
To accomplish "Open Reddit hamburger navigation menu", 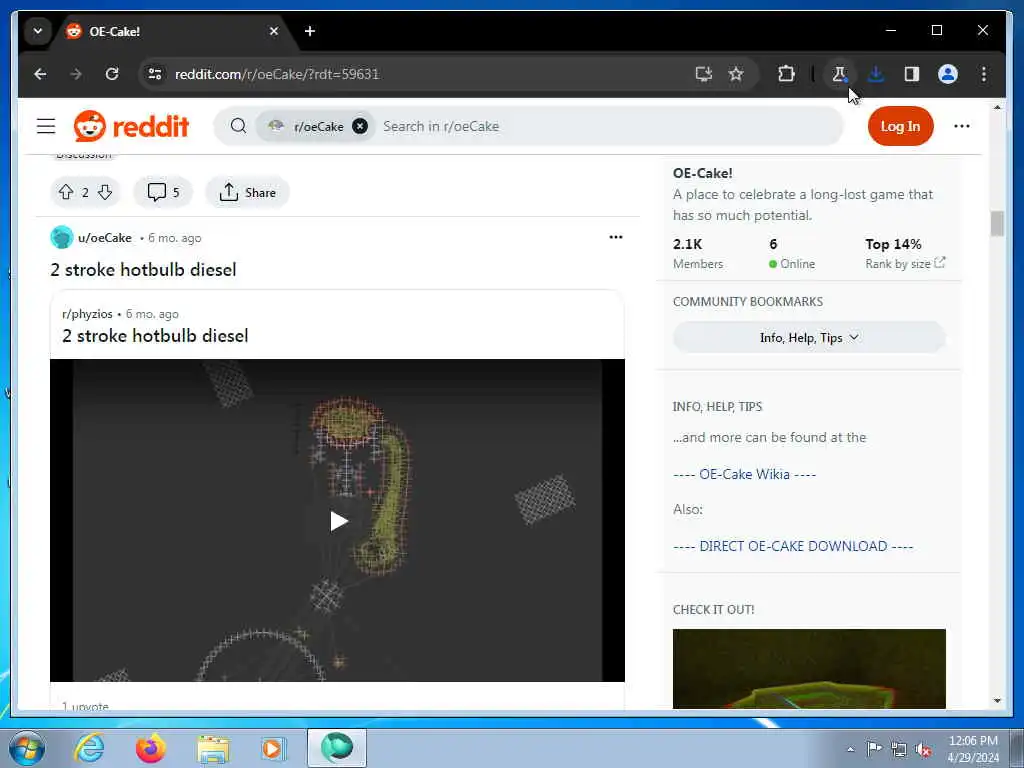I will tap(46, 126).
